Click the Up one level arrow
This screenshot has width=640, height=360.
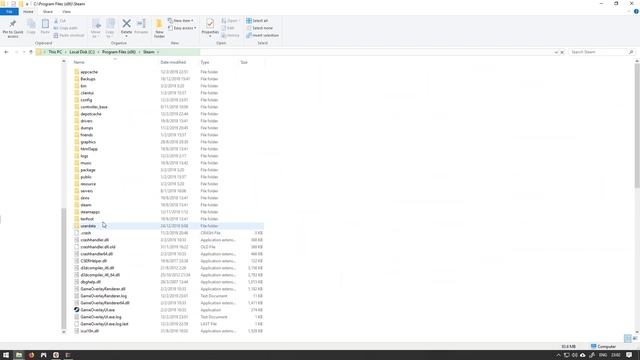coord(31,52)
